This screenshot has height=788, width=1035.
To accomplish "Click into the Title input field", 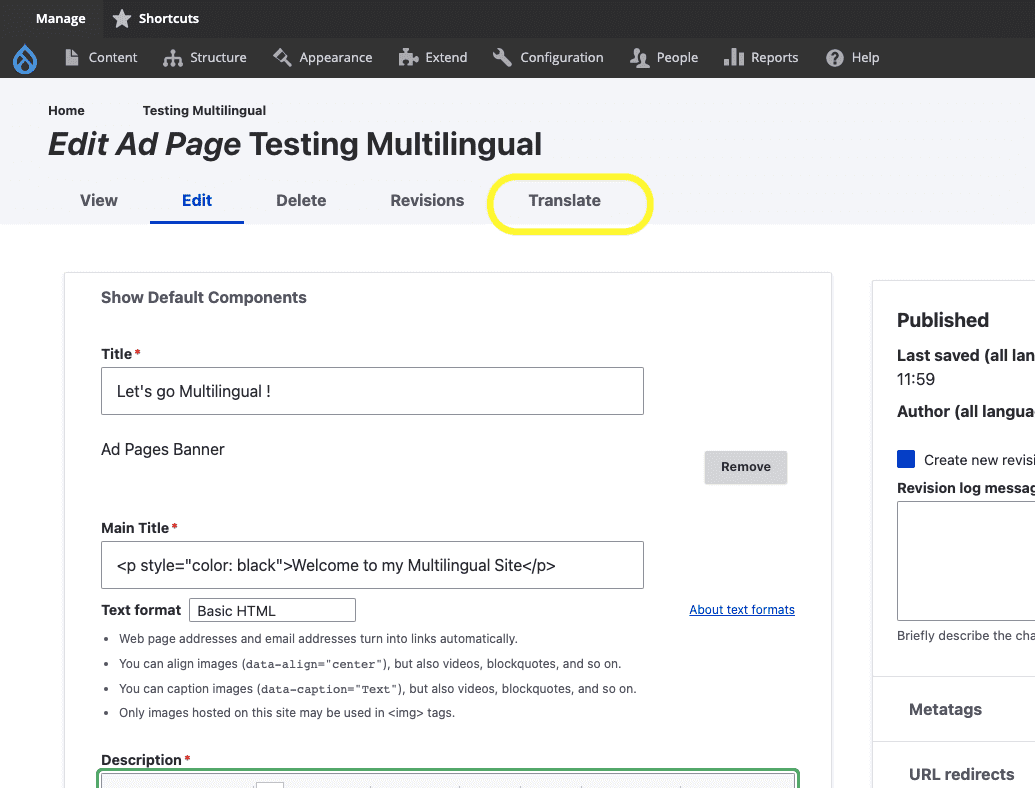I will pyautogui.click(x=372, y=391).
